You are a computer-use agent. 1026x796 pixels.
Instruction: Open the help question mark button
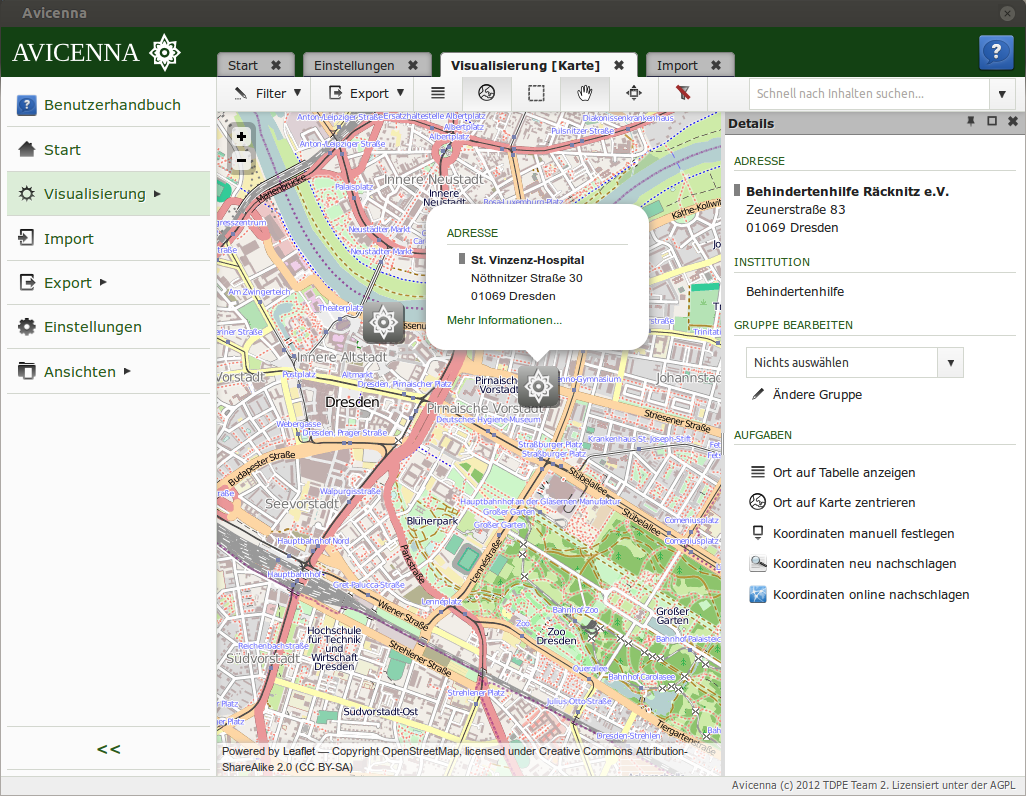995,52
